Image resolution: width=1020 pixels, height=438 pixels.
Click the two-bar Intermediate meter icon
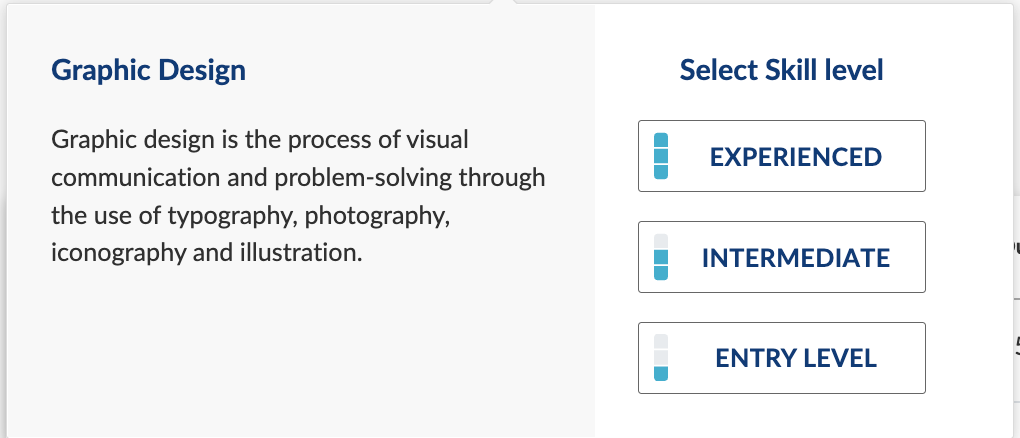point(661,257)
